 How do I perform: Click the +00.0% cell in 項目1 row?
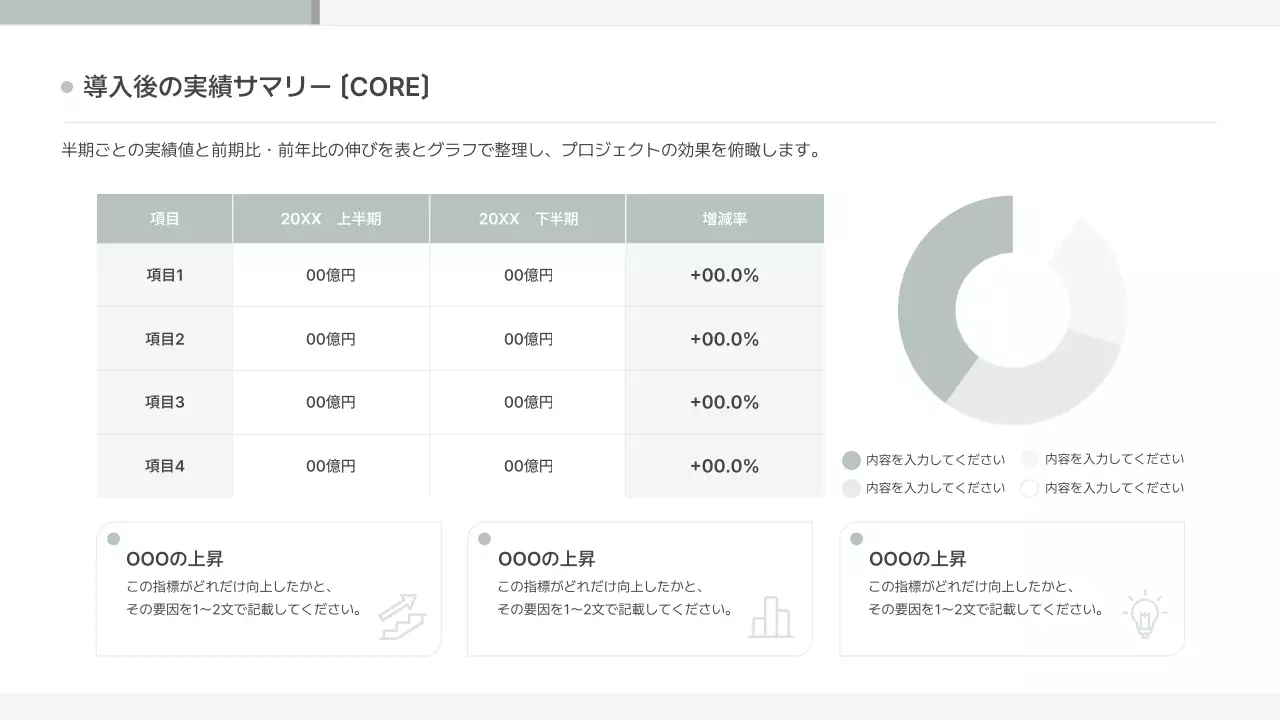724,275
